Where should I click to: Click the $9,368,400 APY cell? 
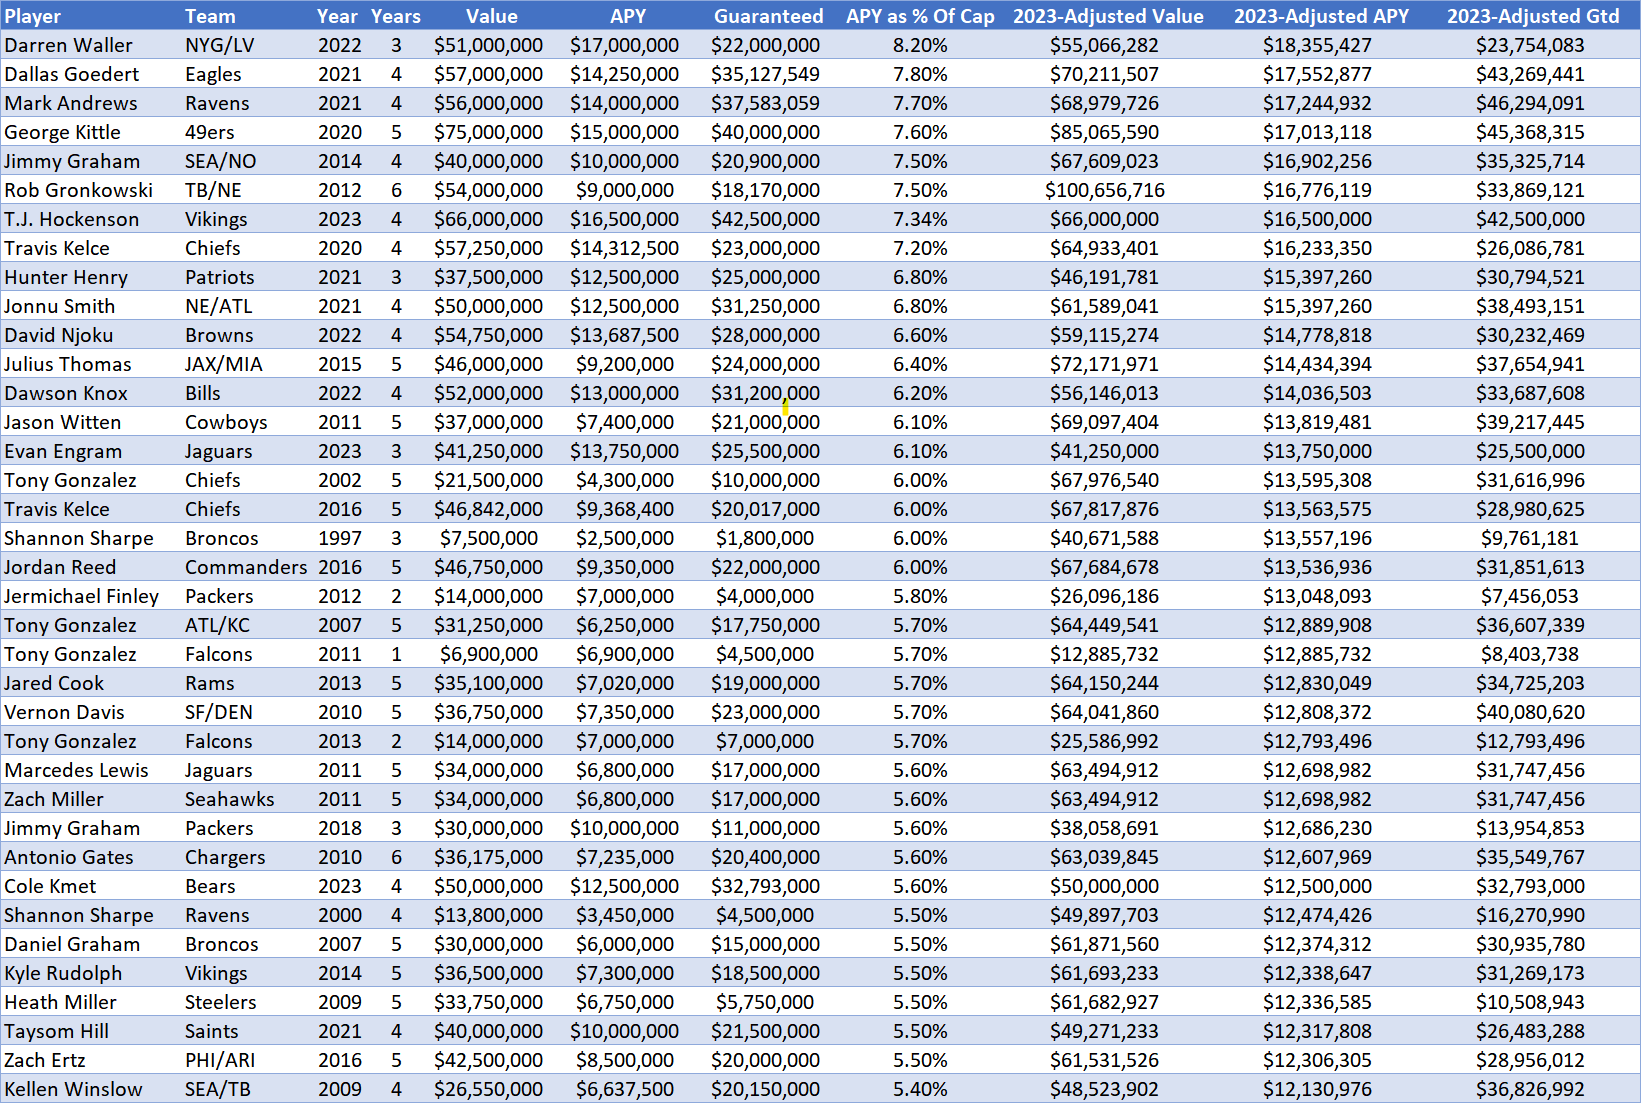pos(625,509)
